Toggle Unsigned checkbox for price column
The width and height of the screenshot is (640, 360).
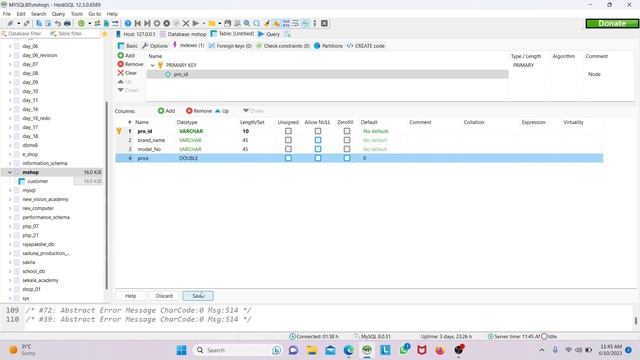(x=288, y=158)
